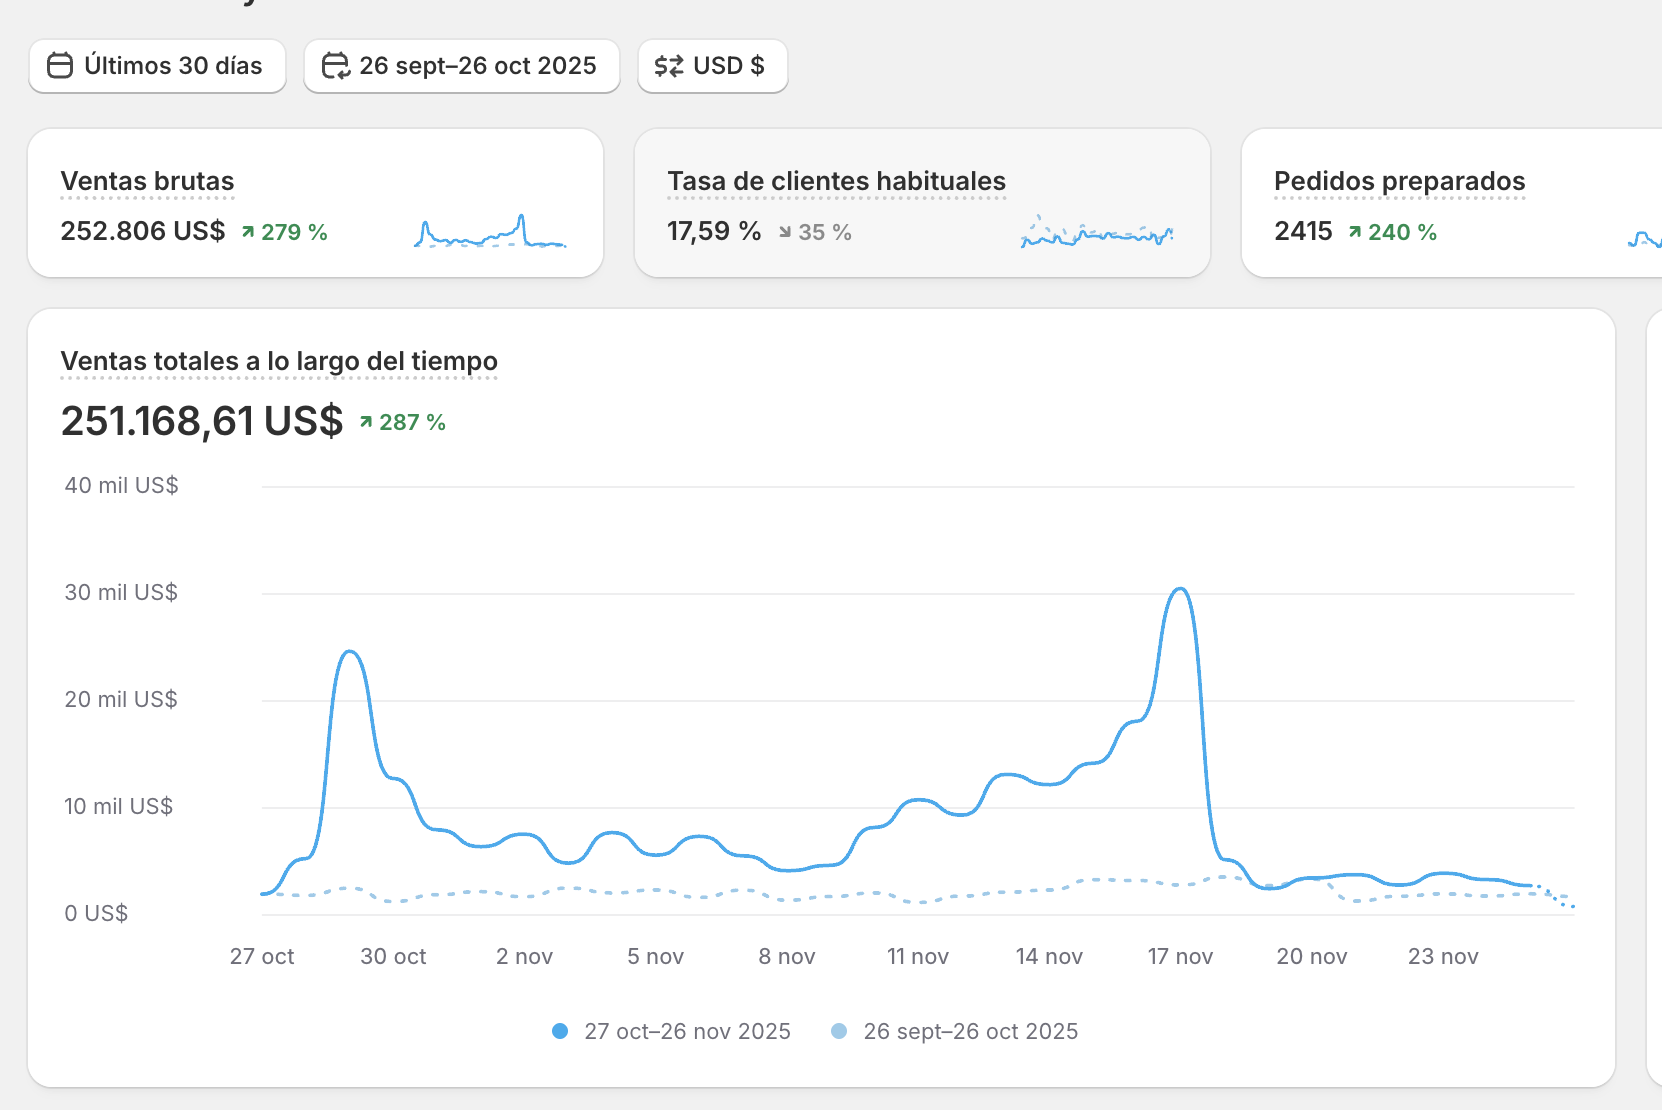
Task: Open the Tasa de clientes habituales card title
Action: (837, 181)
